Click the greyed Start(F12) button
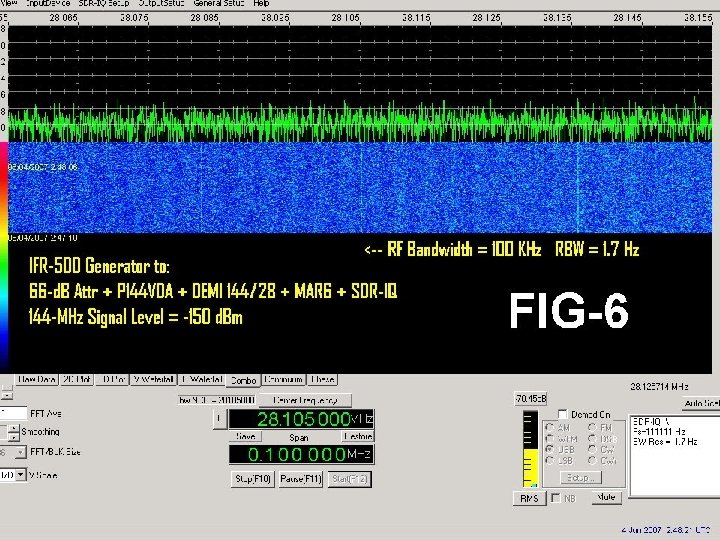The width and height of the screenshot is (720, 540). click(349, 478)
